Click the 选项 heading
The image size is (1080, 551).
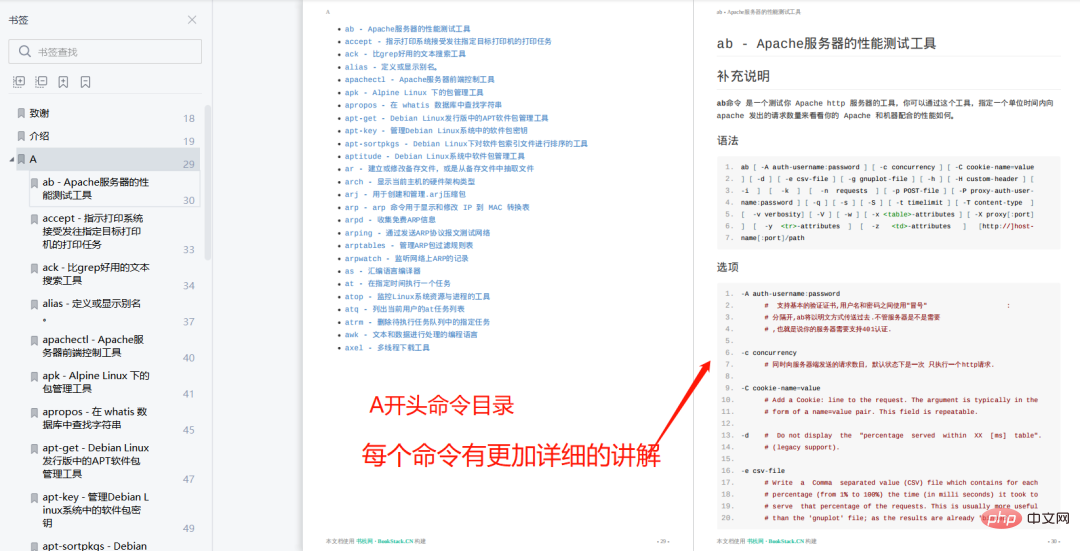727,267
